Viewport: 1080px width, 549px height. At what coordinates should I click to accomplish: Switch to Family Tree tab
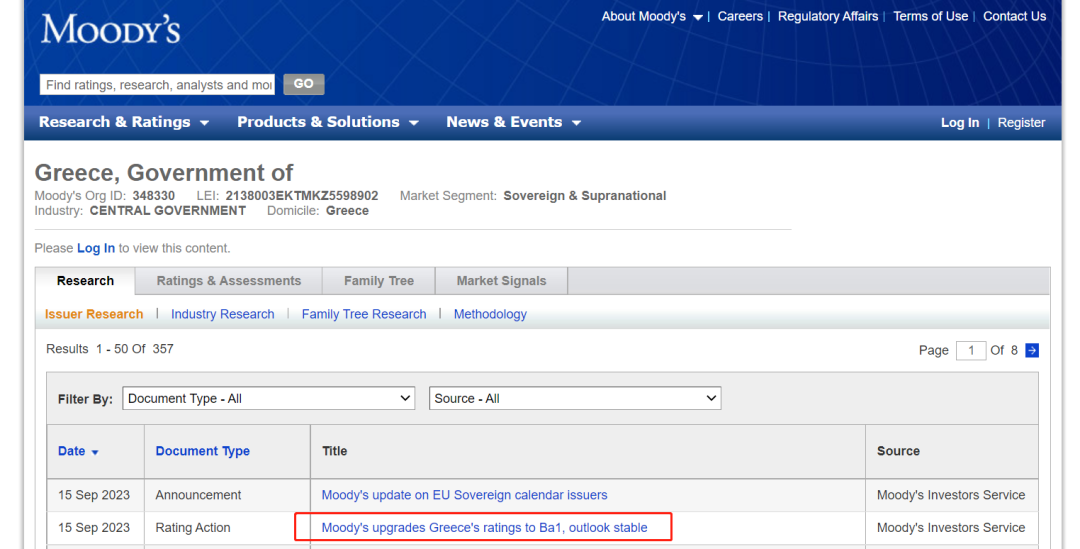click(x=379, y=281)
